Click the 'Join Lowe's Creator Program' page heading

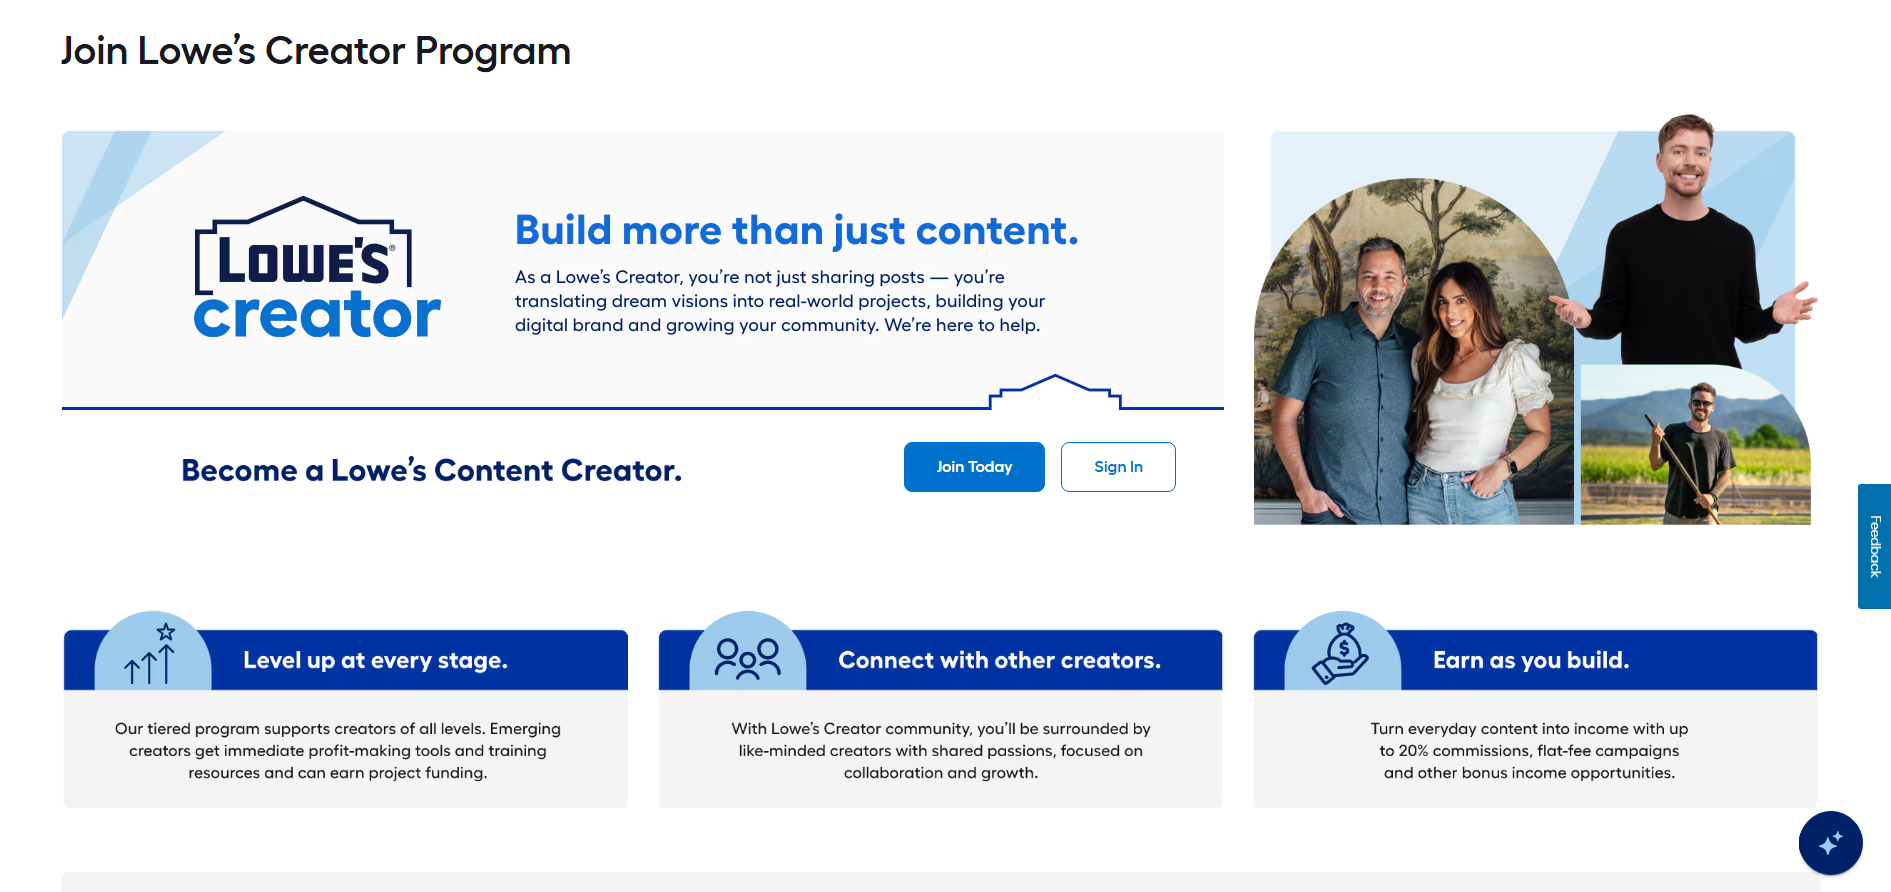316,51
